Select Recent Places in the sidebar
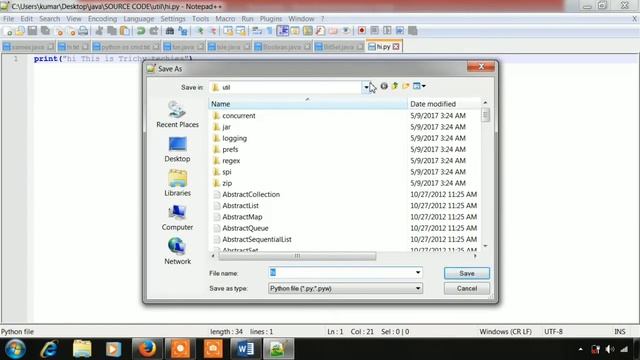 (x=178, y=115)
